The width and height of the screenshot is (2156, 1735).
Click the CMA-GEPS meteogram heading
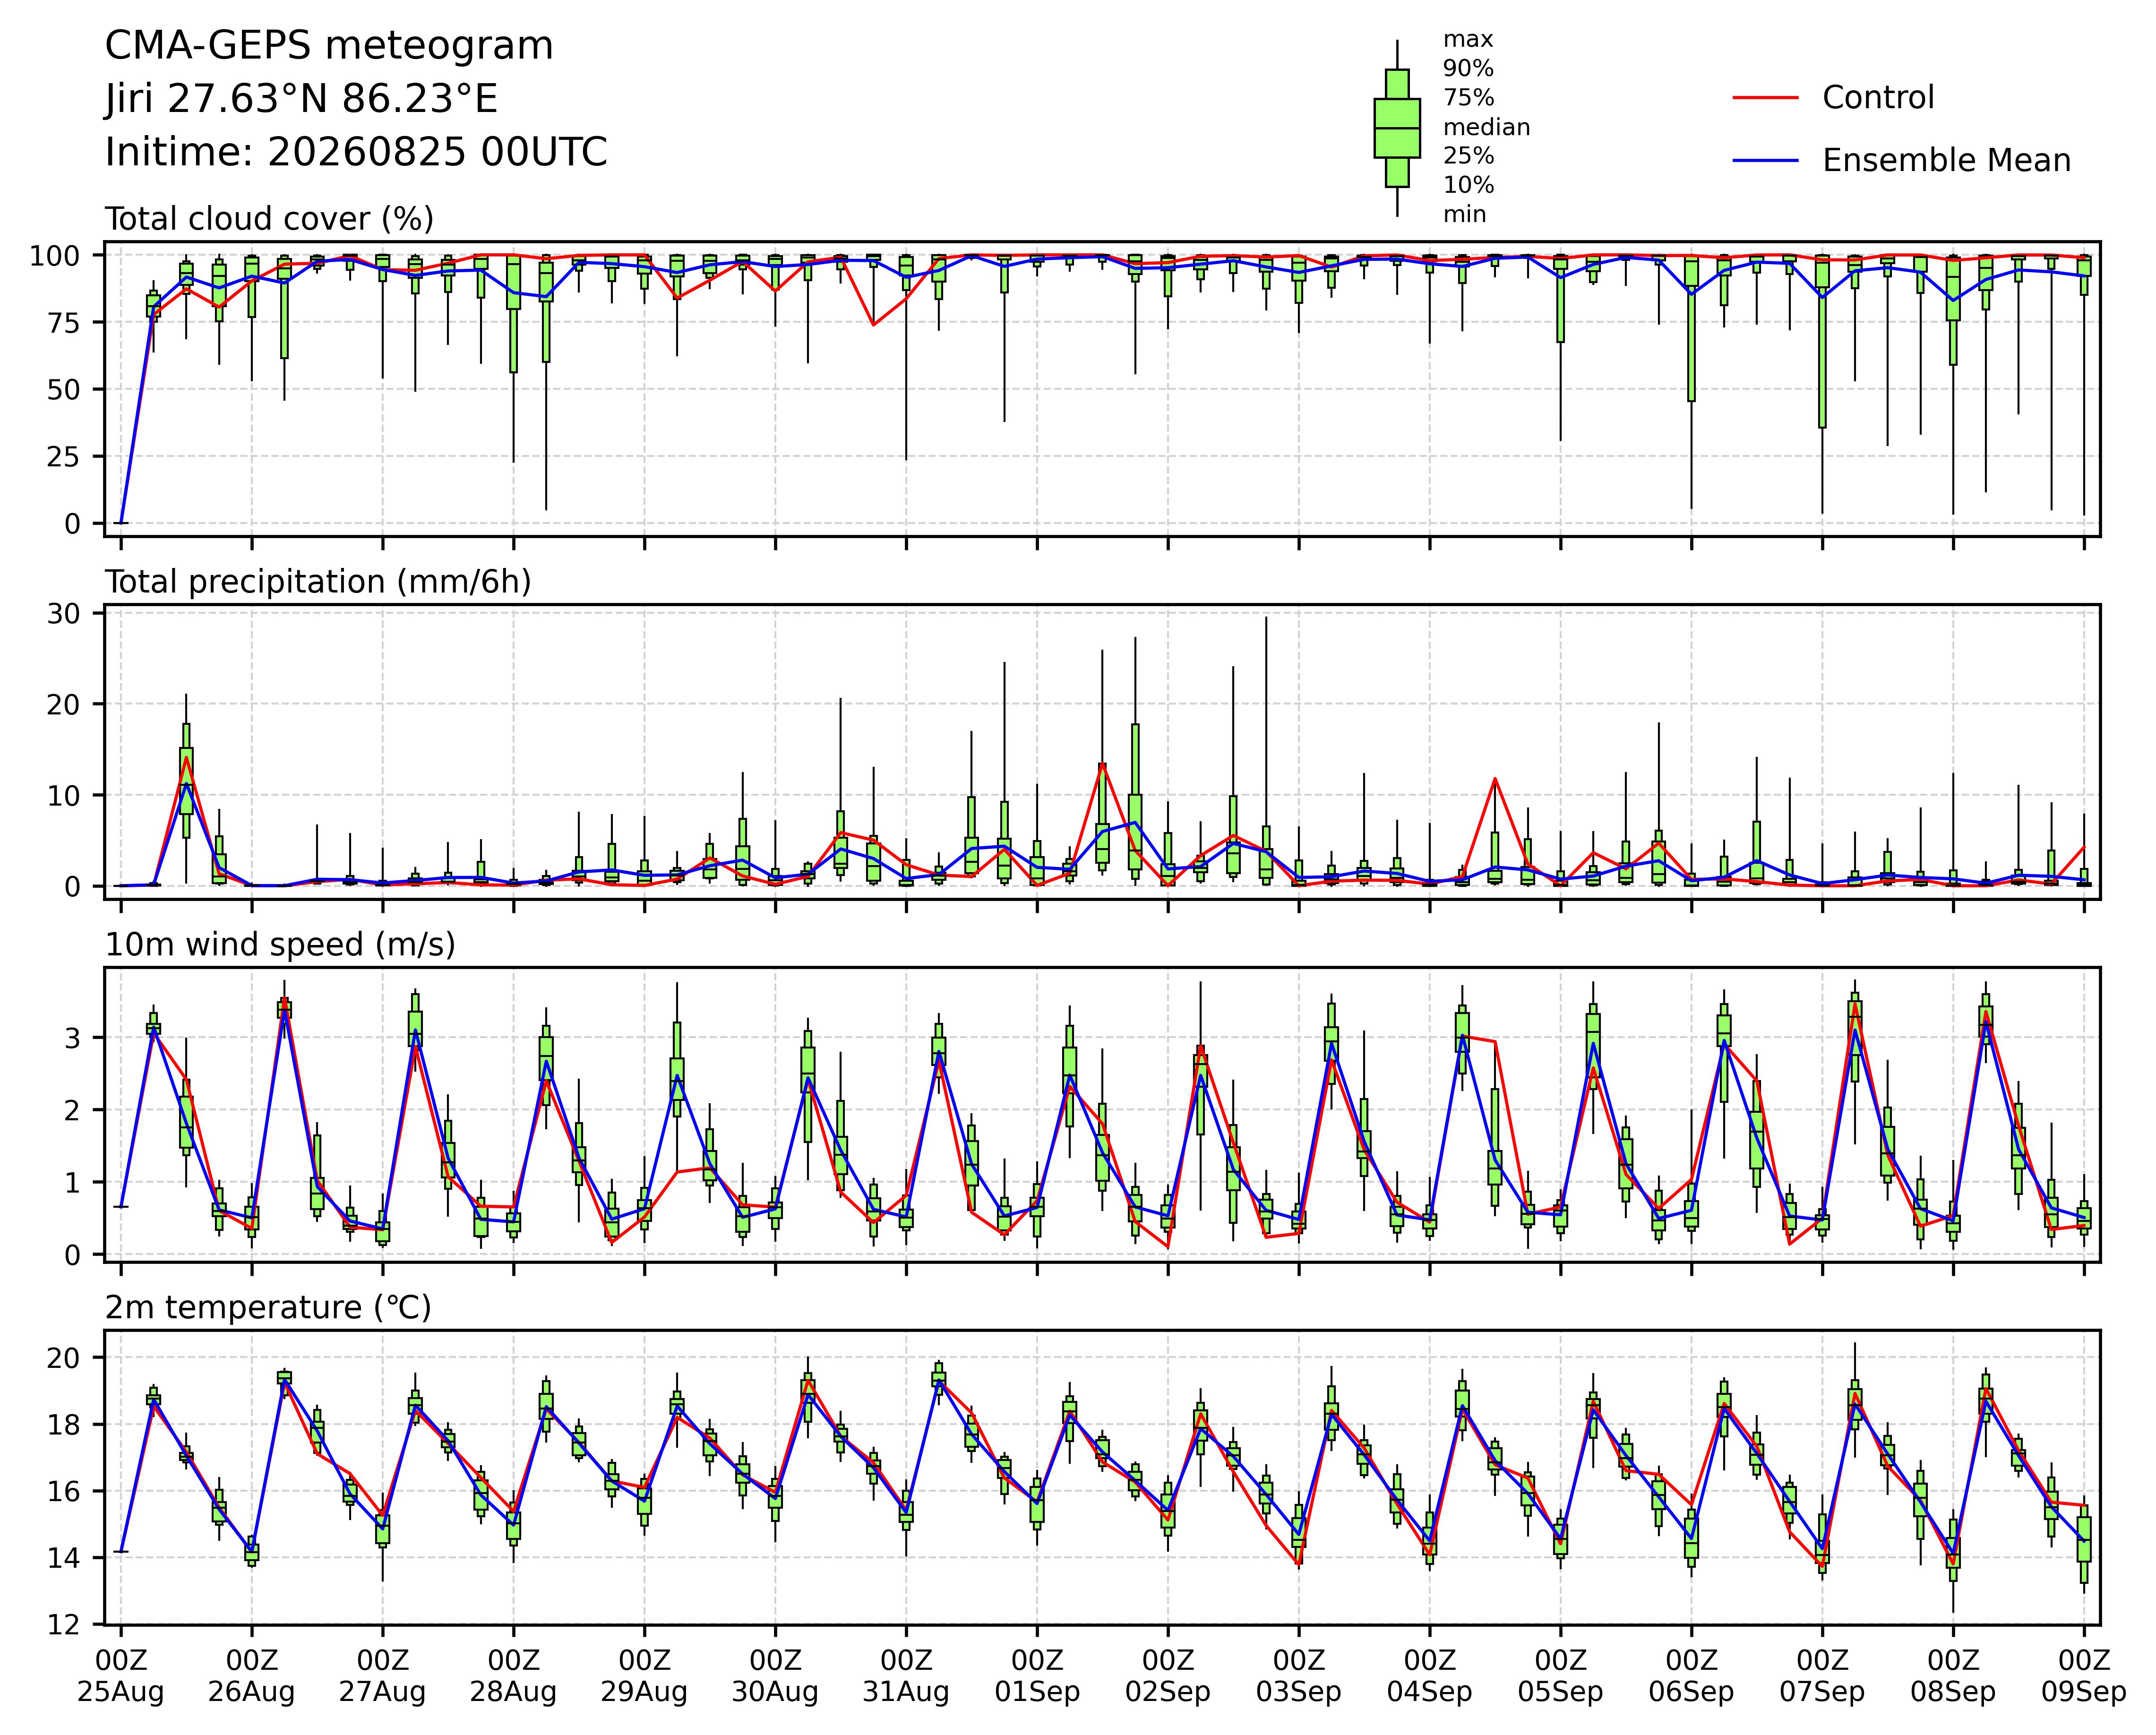click(329, 46)
